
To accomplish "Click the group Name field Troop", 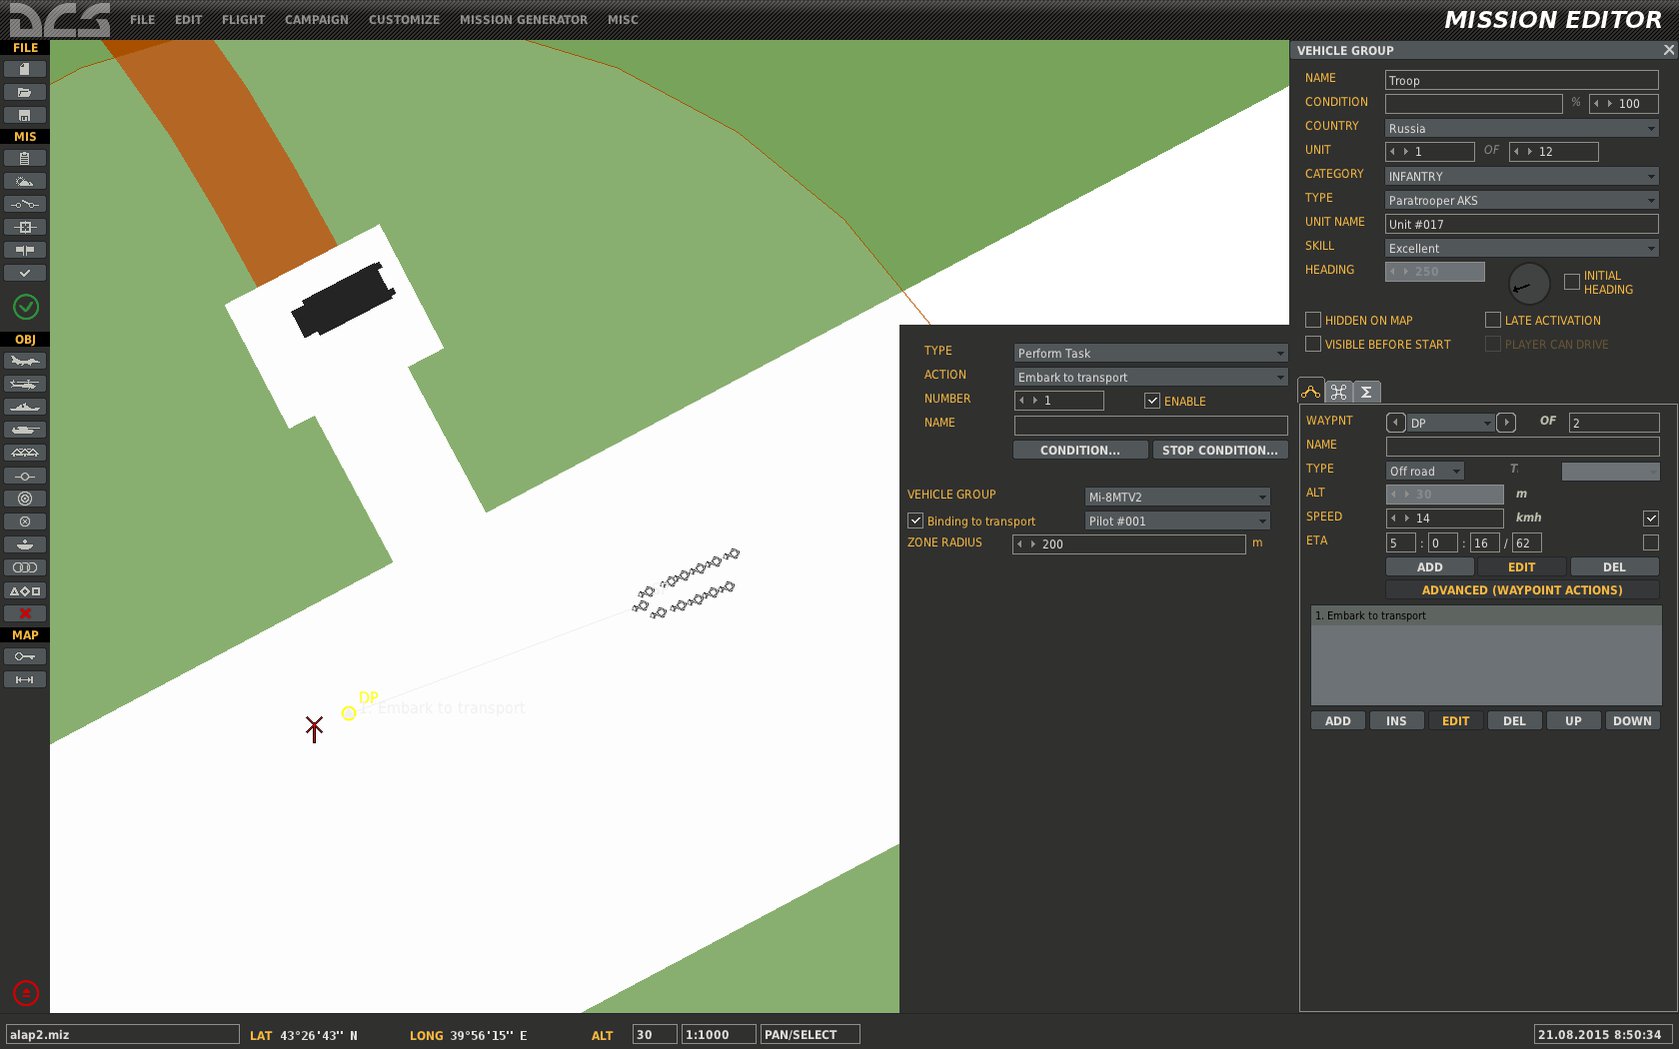I will pyautogui.click(x=1521, y=80).
